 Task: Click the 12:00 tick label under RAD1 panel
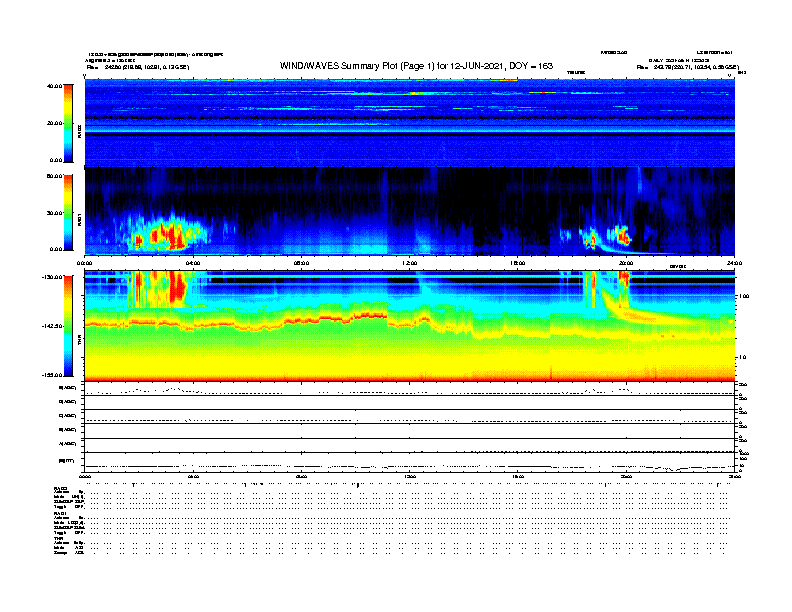pos(409,263)
